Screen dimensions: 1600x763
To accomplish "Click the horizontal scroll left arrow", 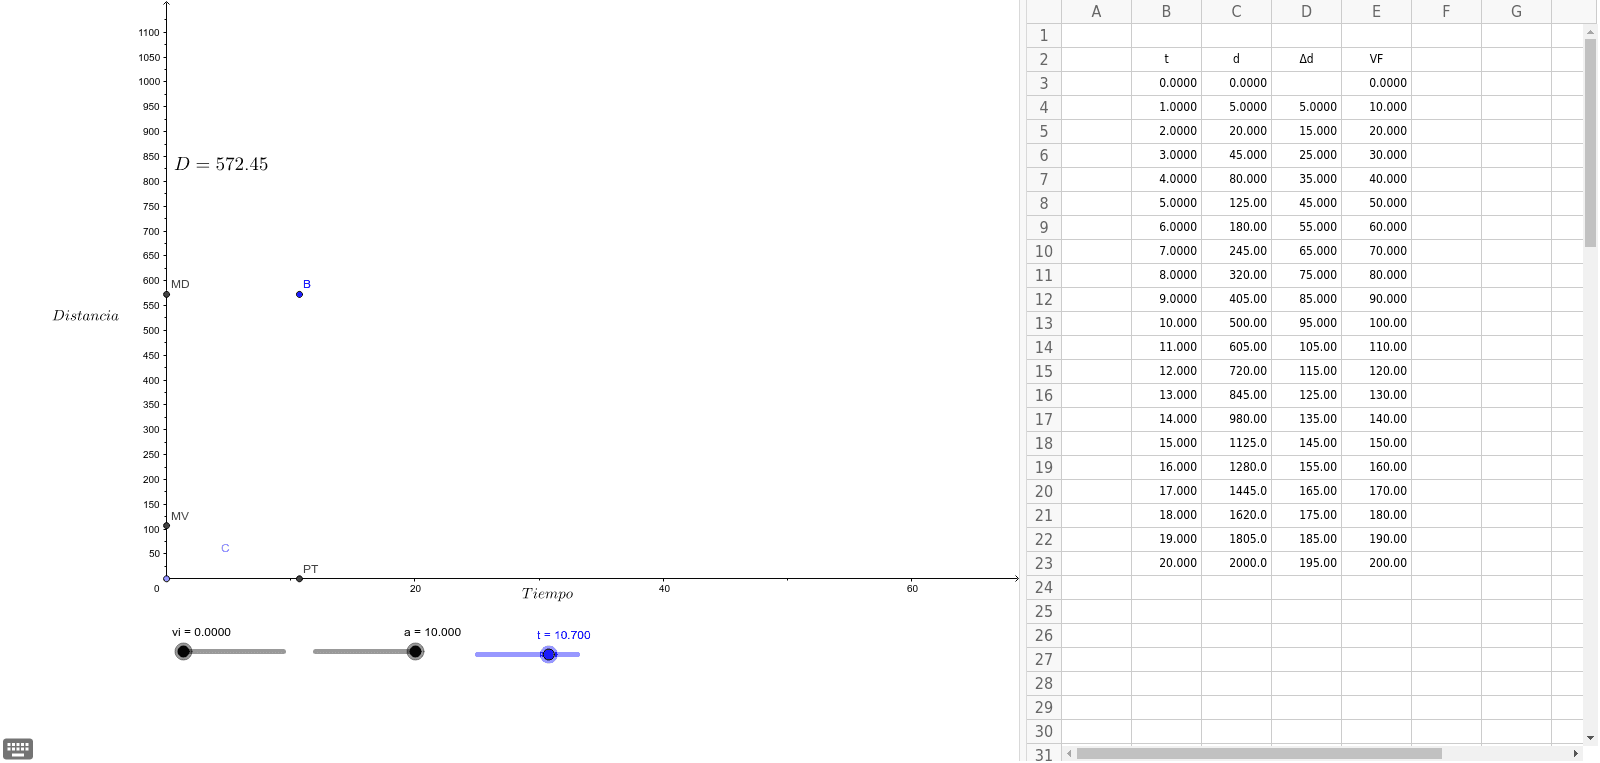I will pos(1069,753).
